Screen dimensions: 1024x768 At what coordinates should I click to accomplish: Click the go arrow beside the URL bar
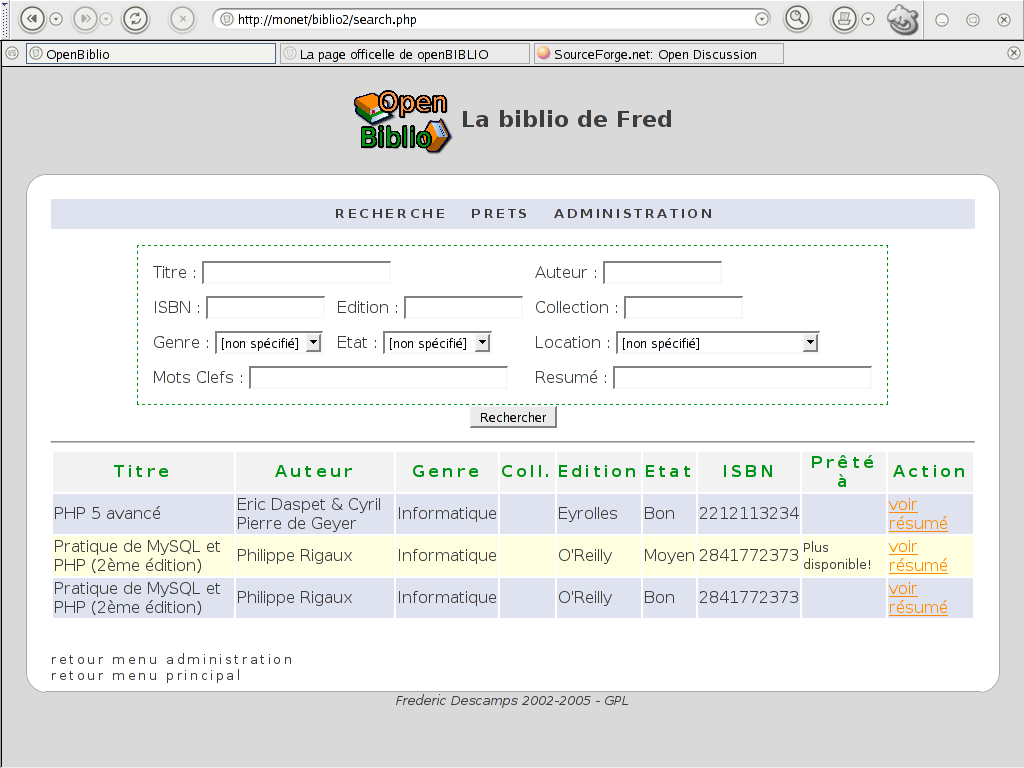(763, 17)
